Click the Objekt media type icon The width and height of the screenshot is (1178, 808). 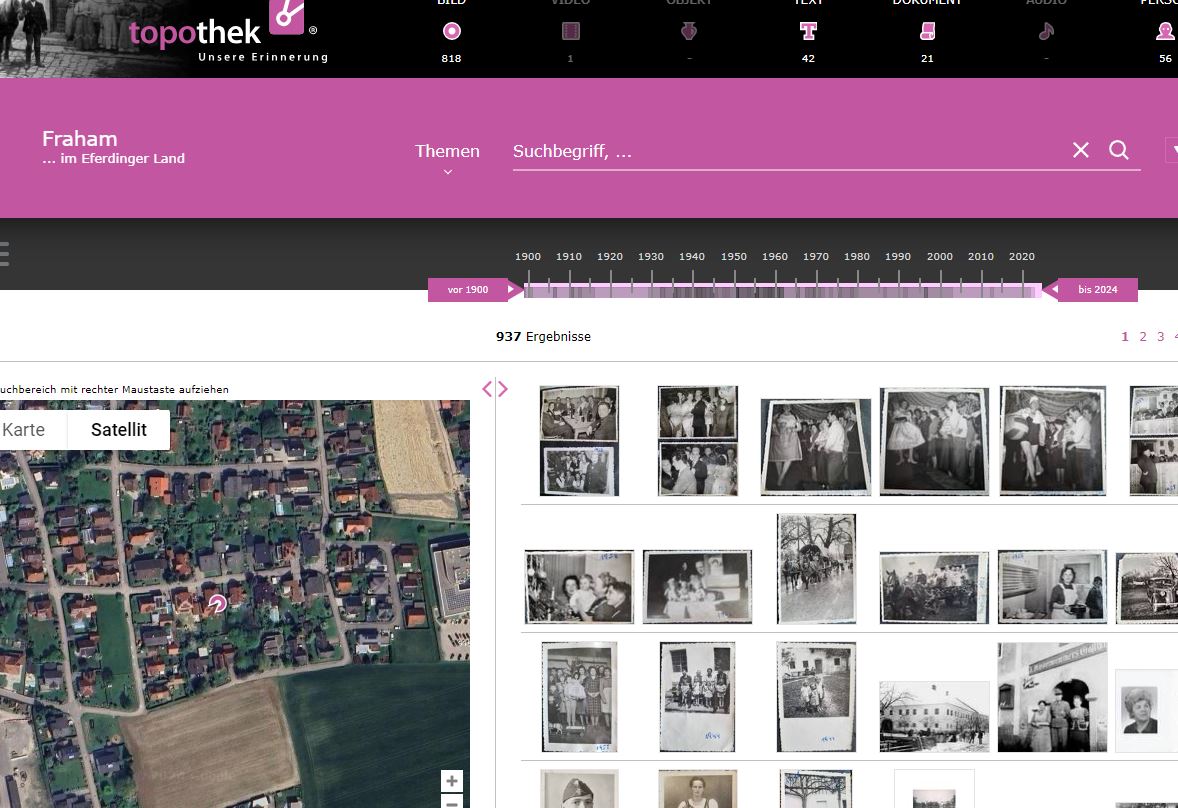coord(689,32)
